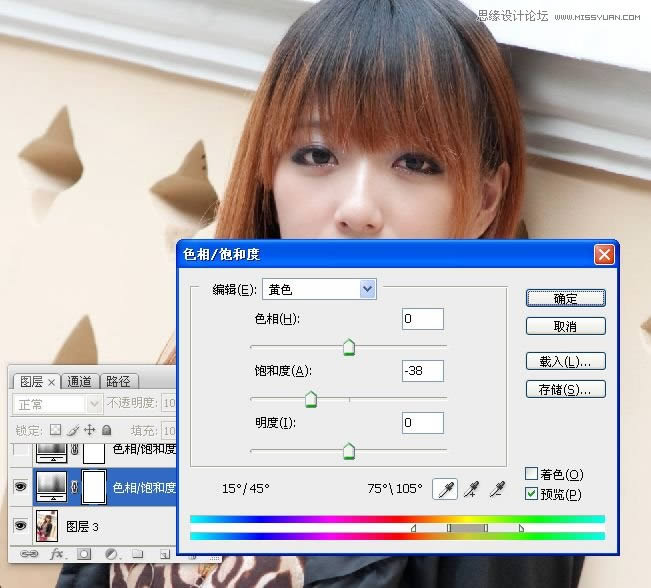Switch to the 通道 (Channels) tab
651x588 pixels.
click(80, 381)
